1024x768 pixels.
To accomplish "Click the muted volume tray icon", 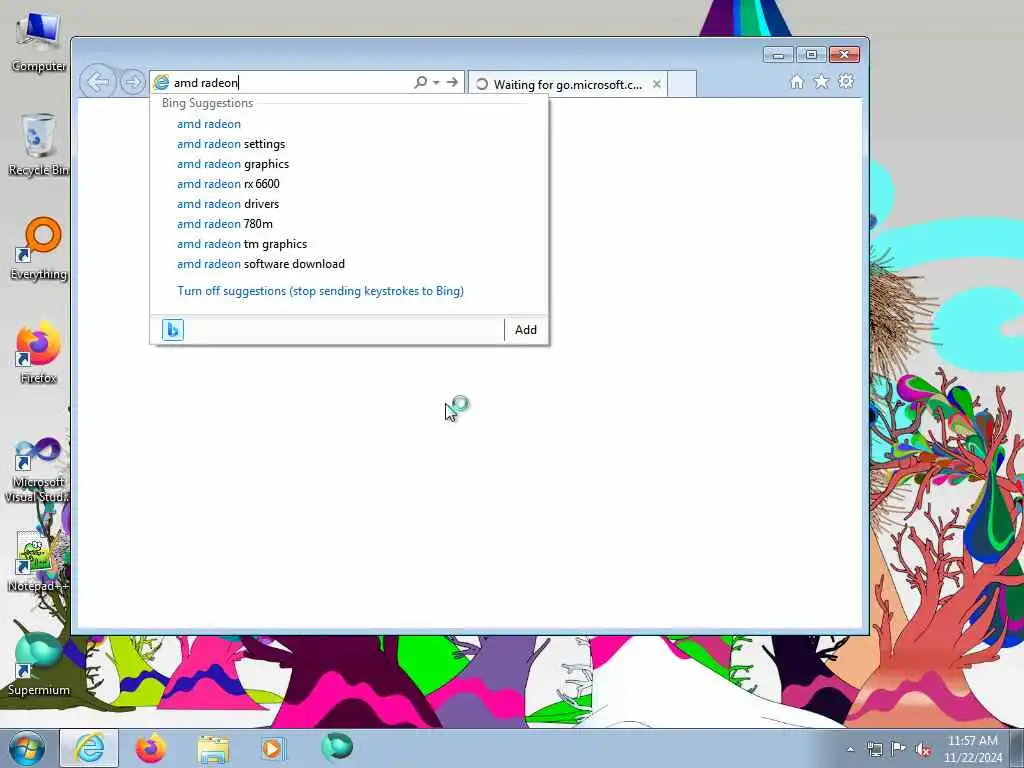I will point(923,749).
